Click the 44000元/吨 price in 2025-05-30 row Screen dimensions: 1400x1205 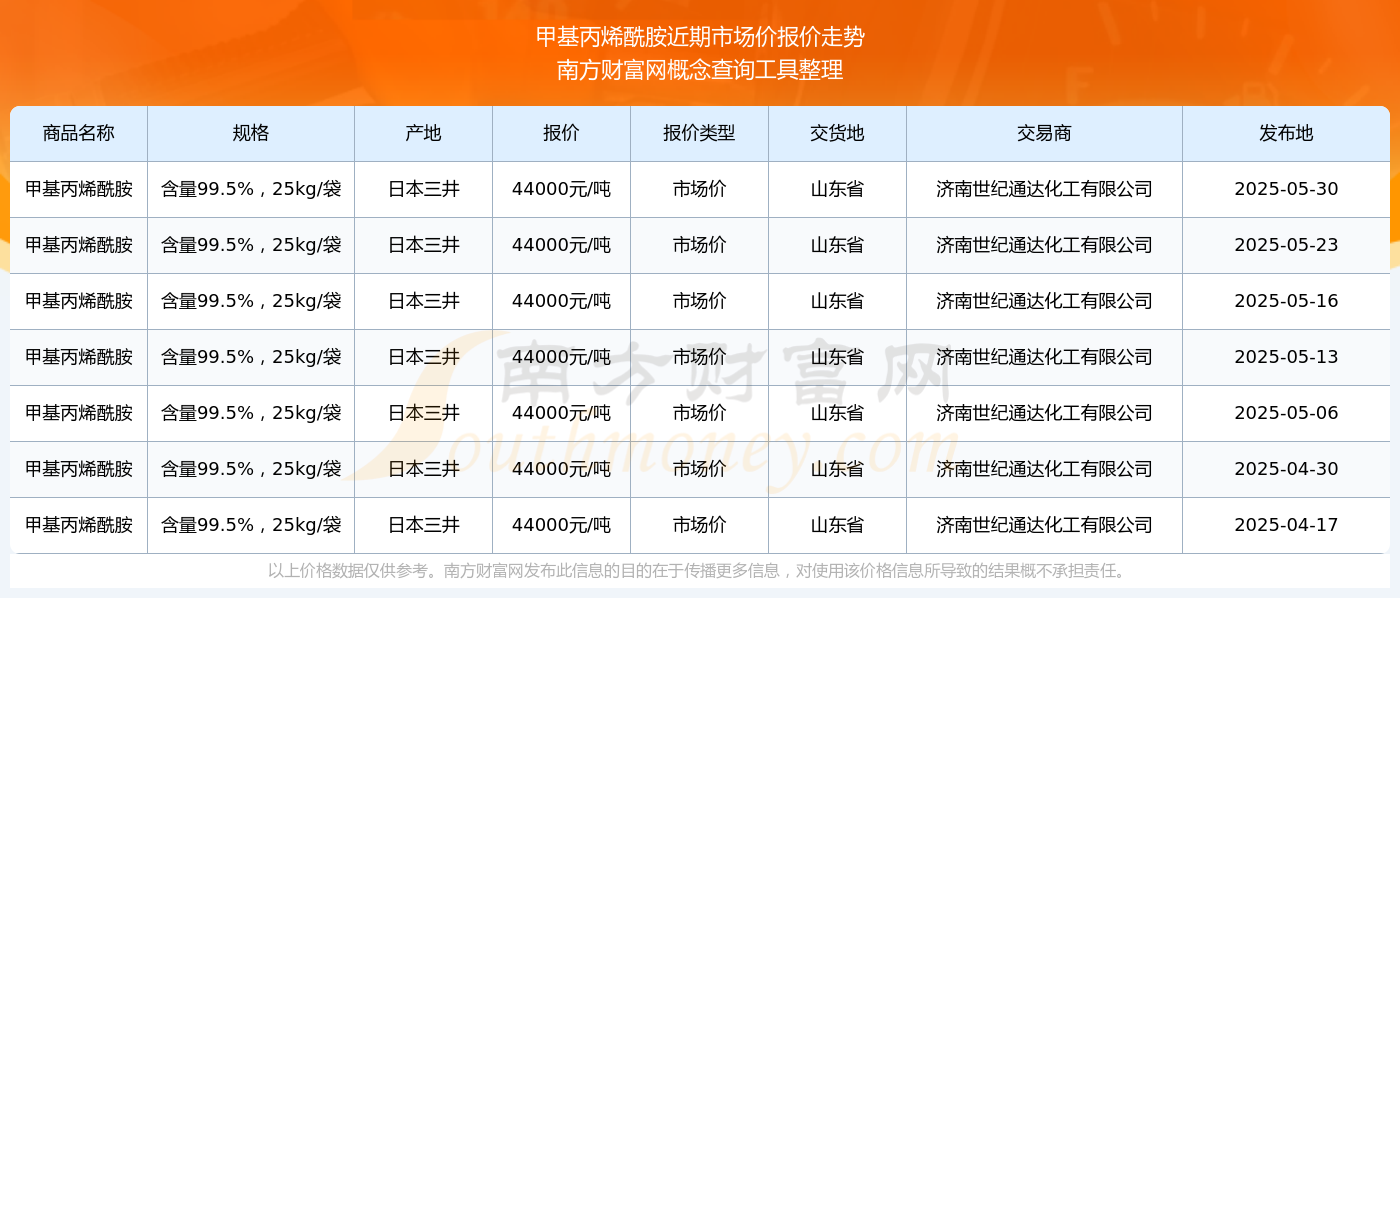pyautogui.click(x=562, y=189)
